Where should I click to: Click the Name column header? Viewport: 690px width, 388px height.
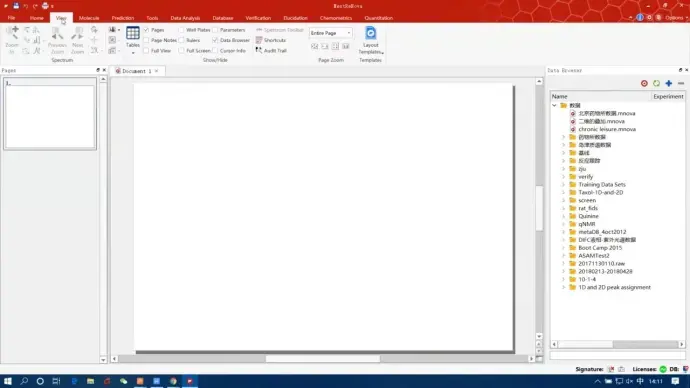[x=600, y=96]
